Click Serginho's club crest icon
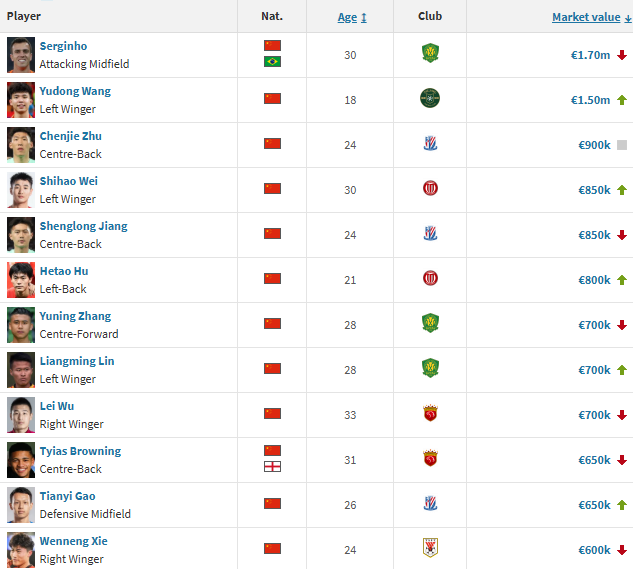This screenshot has width=633, height=569. click(x=430, y=54)
